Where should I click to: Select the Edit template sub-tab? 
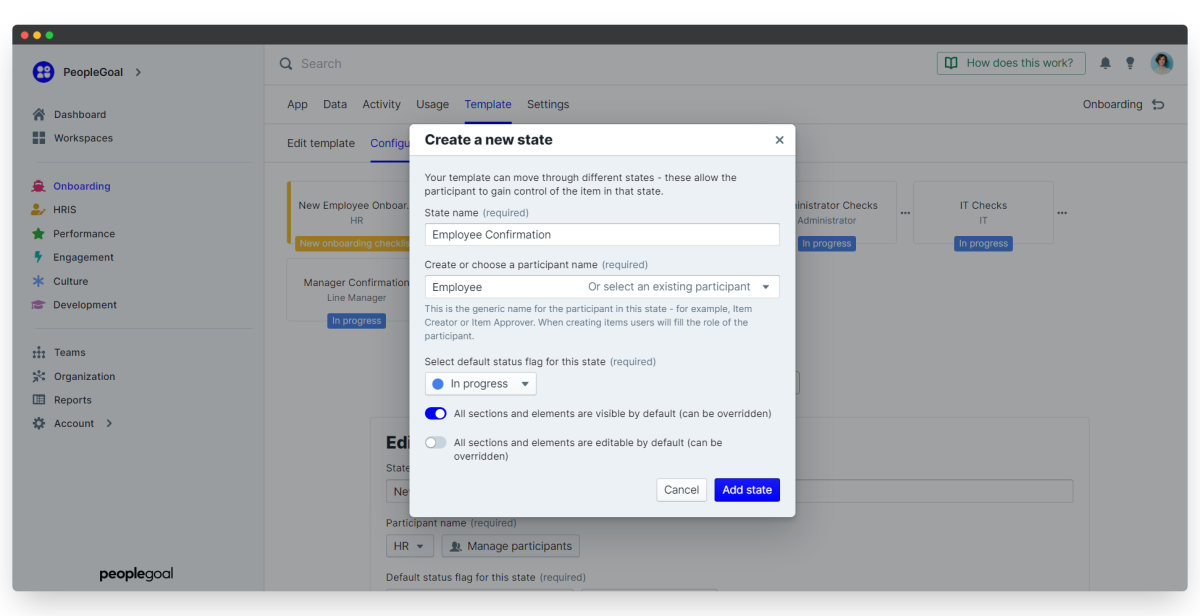pos(321,143)
